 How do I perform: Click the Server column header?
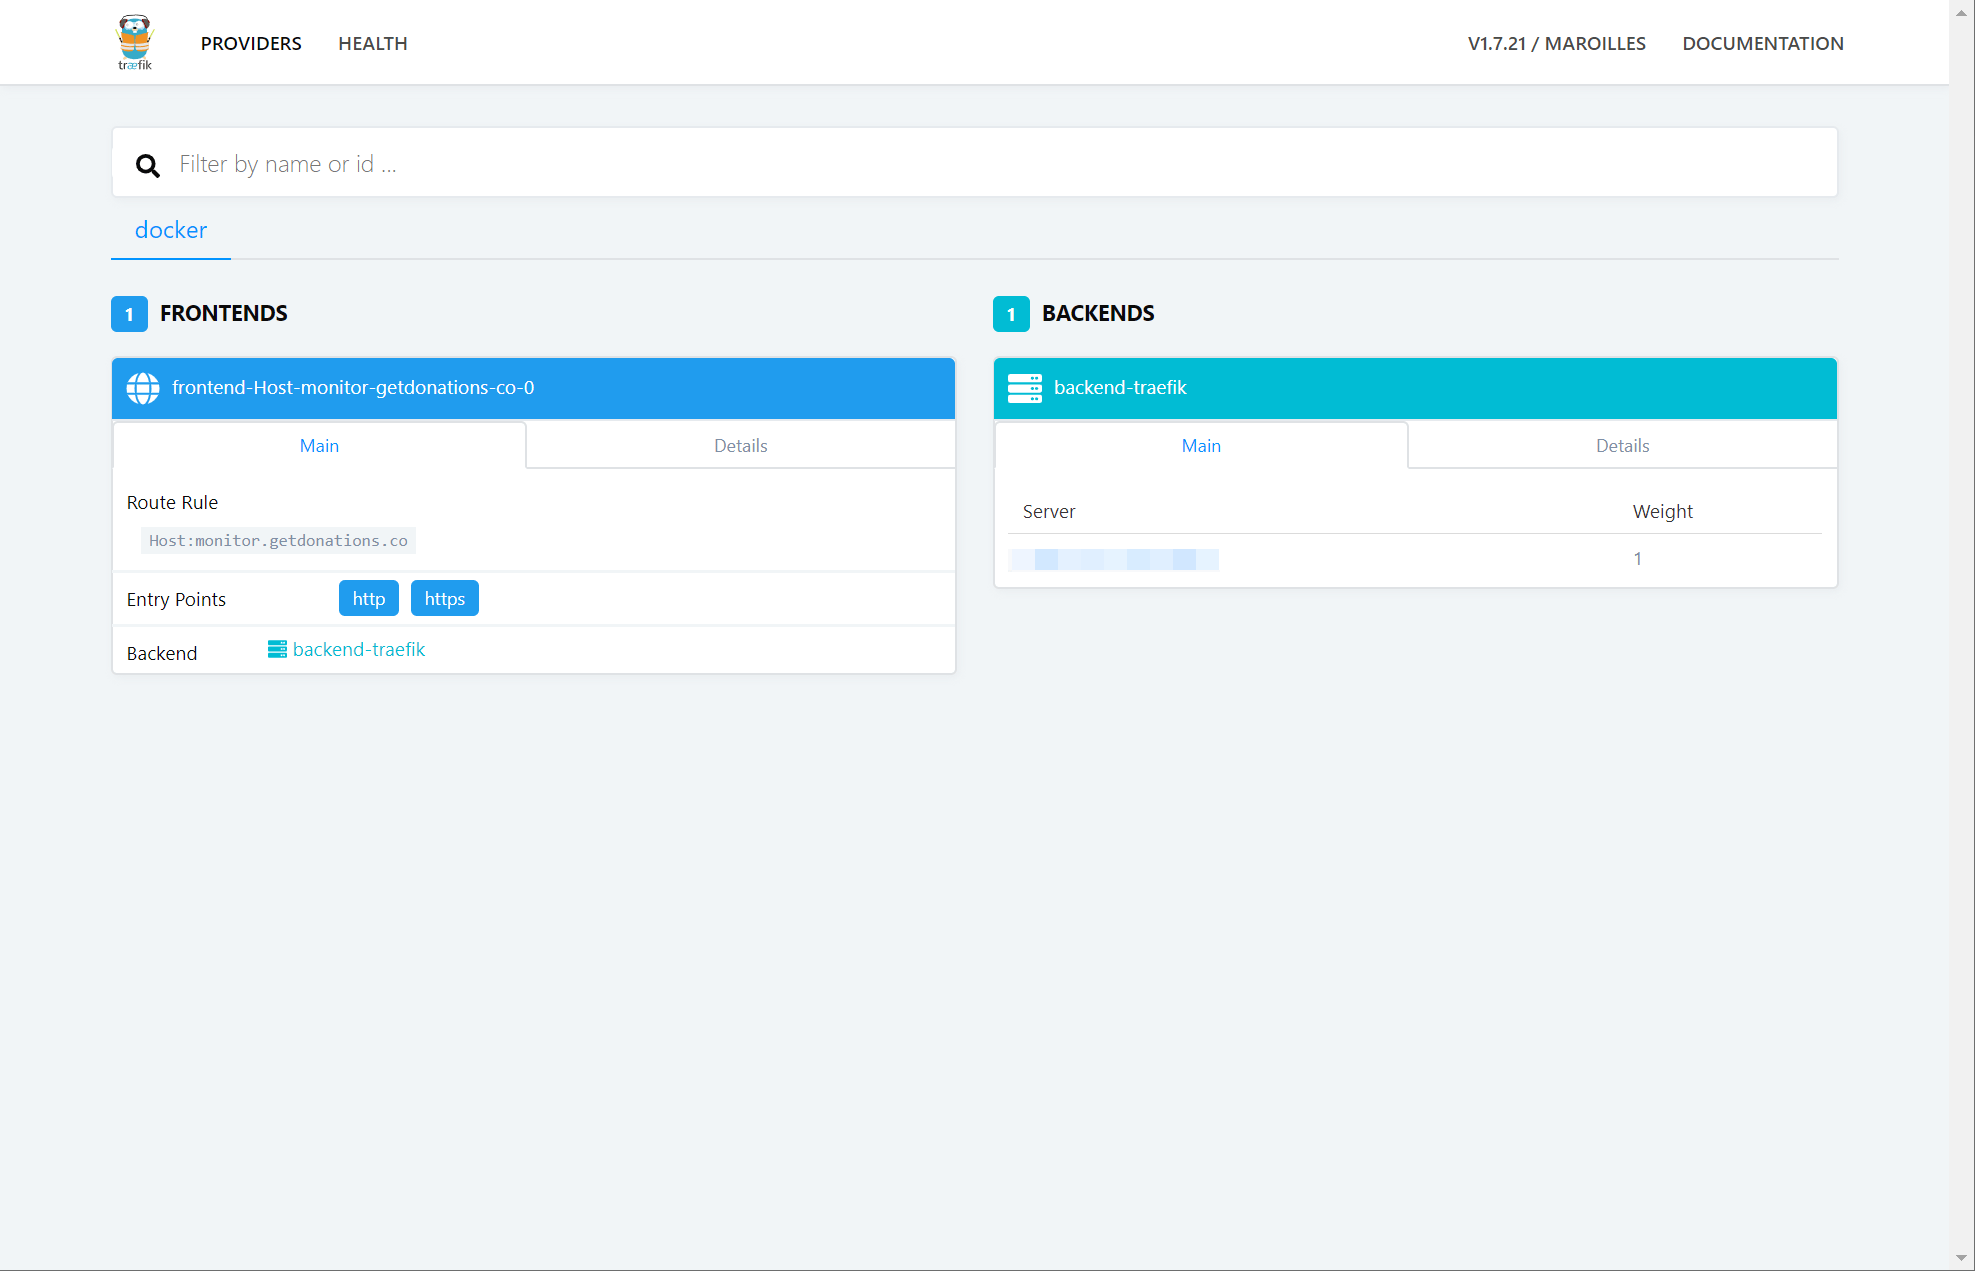coord(1049,512)
